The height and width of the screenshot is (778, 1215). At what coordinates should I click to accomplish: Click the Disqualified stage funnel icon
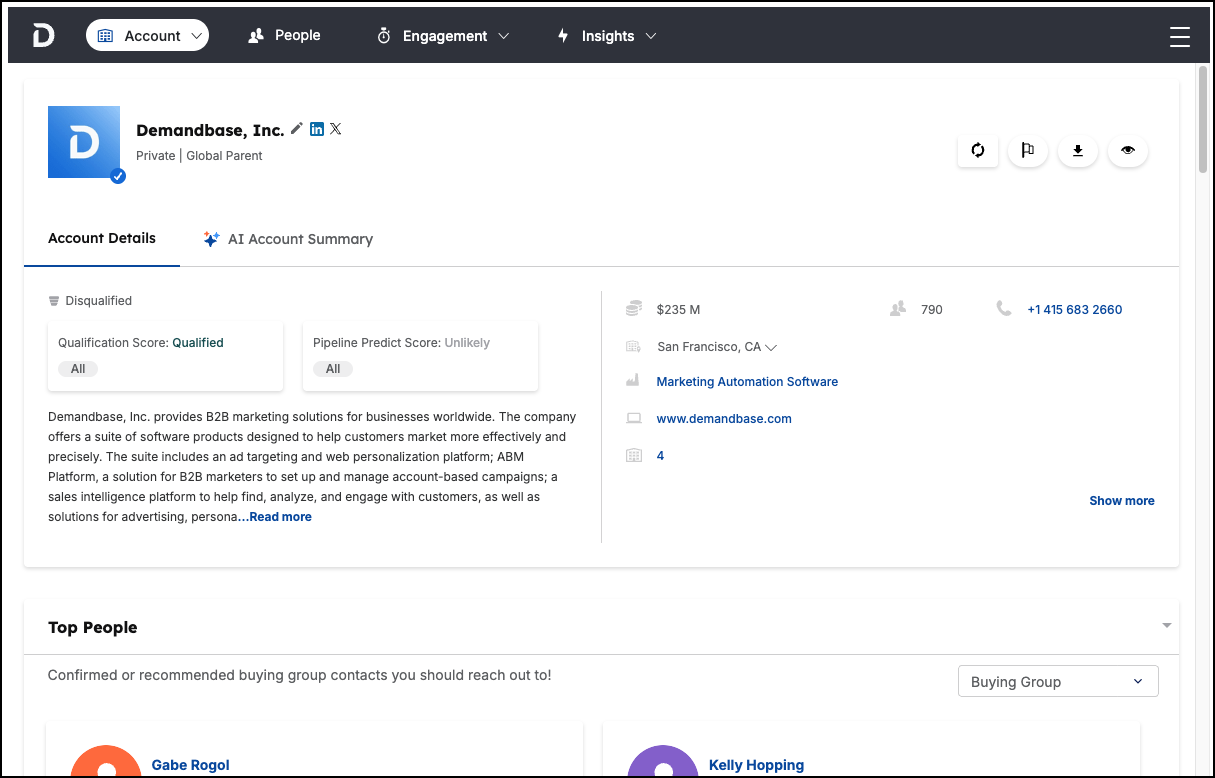point(54,301)
